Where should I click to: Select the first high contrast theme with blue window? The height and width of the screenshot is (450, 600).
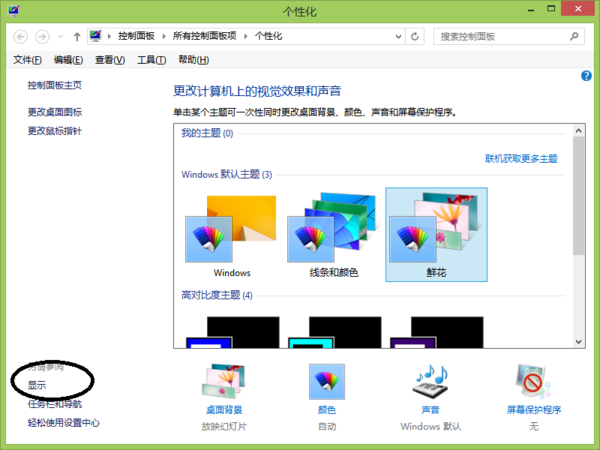[232, 332]
